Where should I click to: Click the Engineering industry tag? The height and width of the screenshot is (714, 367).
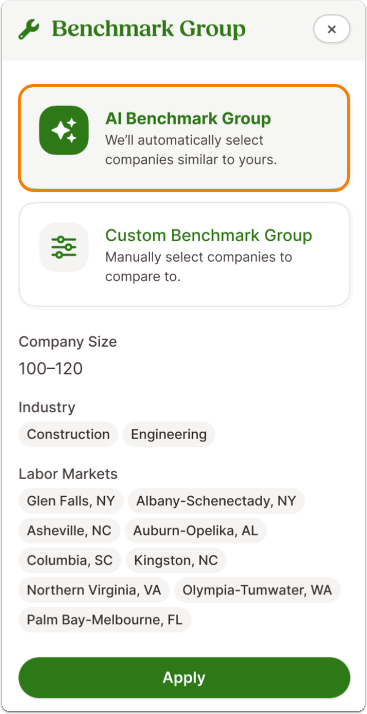pos(169,434)
